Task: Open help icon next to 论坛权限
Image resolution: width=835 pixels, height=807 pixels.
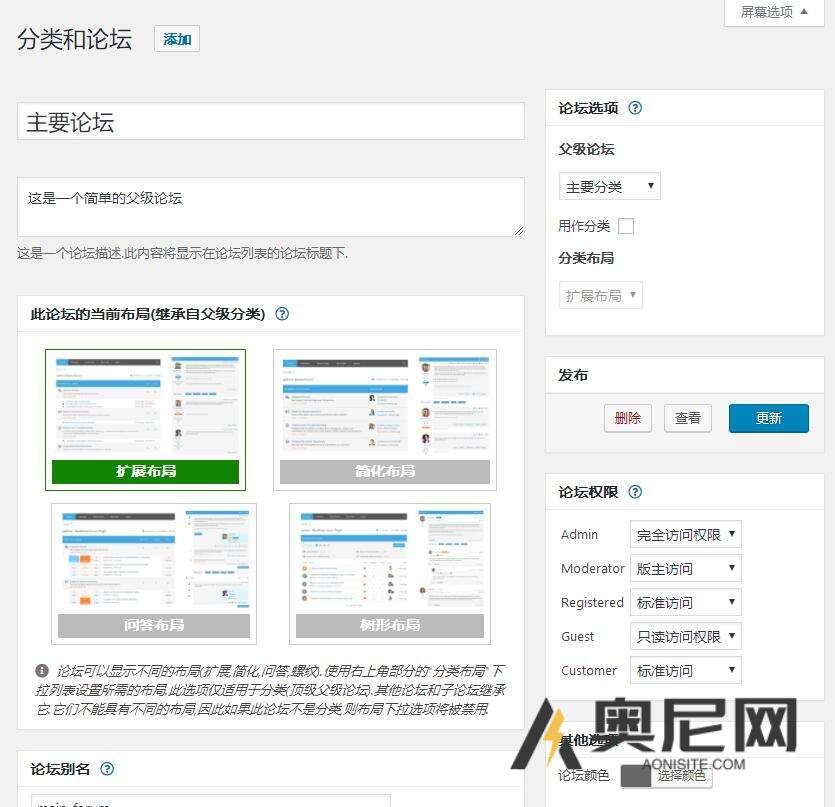Action: click(635, 492)
